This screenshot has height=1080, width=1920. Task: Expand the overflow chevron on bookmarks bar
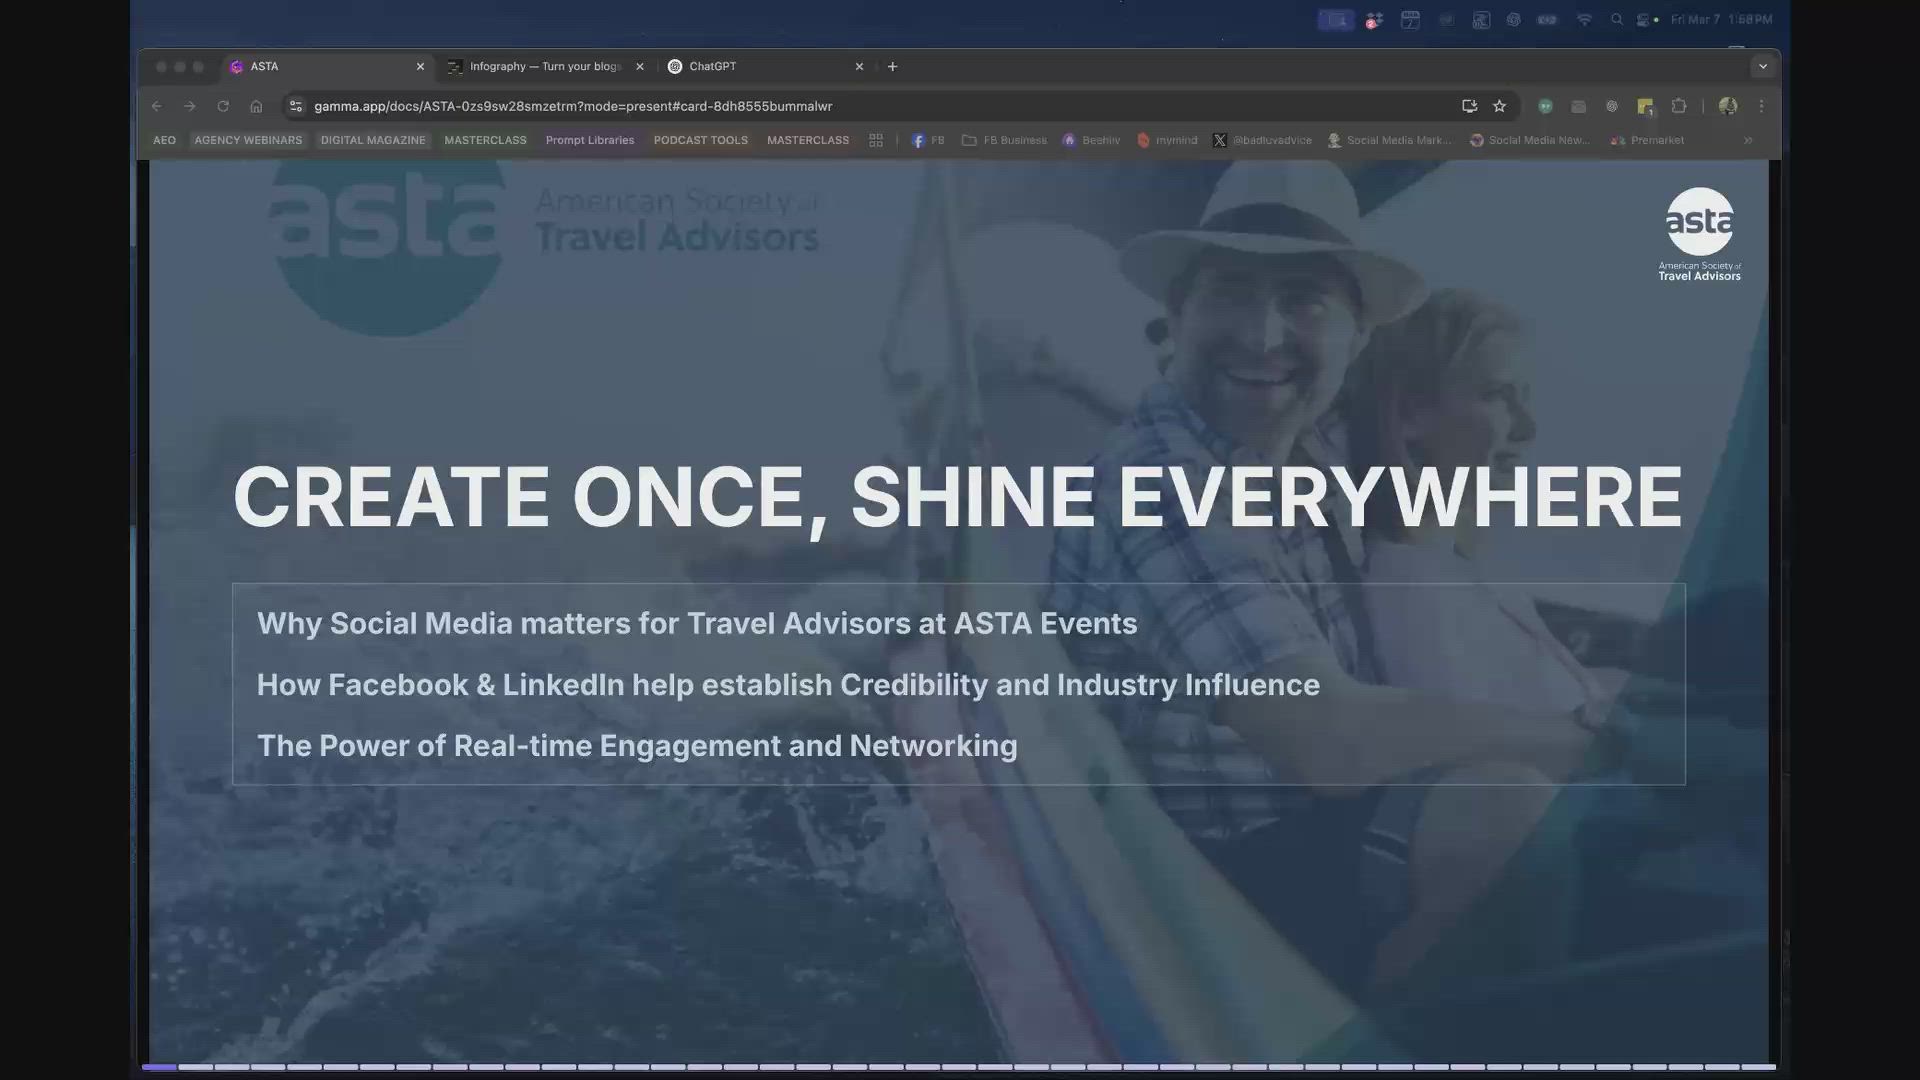coord(1747,140)
